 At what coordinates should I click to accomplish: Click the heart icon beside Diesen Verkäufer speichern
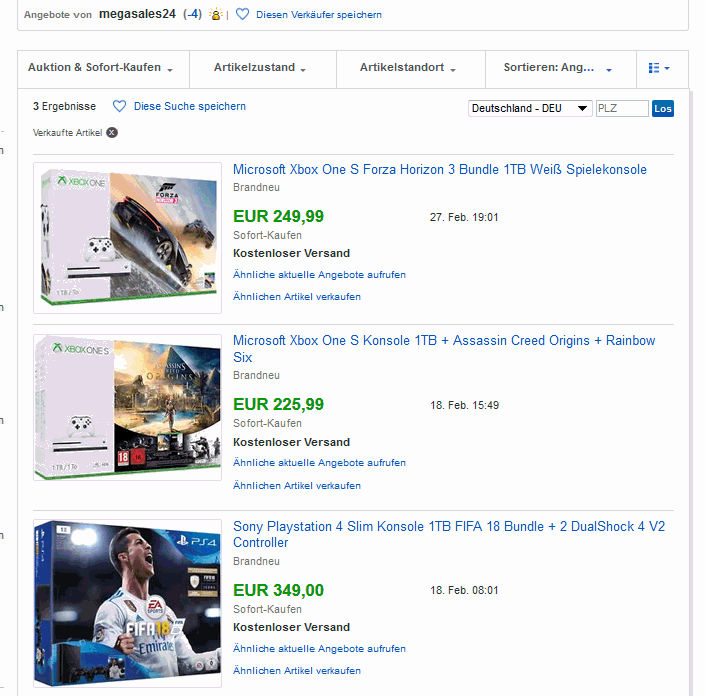pyautogui.click(x=242, y=14)
